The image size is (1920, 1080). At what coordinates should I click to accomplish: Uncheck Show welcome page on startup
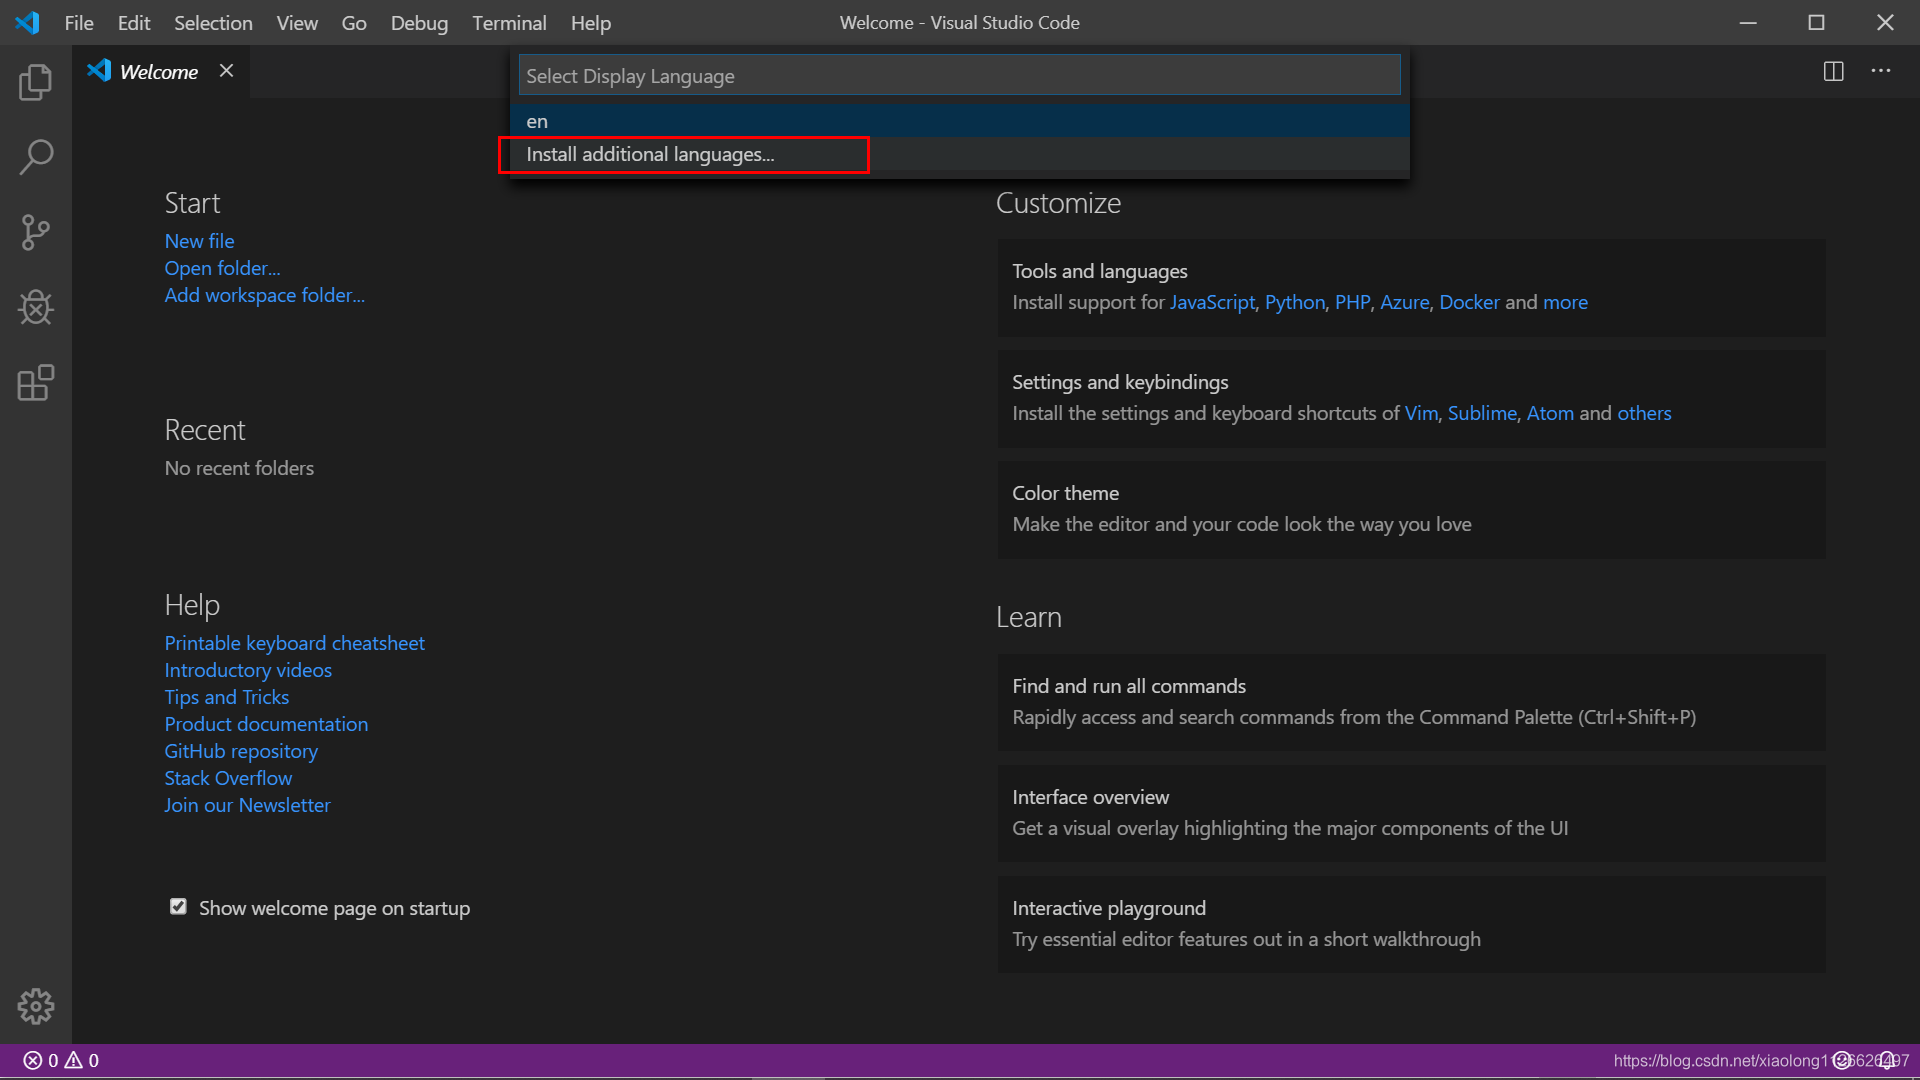(178, 906)
